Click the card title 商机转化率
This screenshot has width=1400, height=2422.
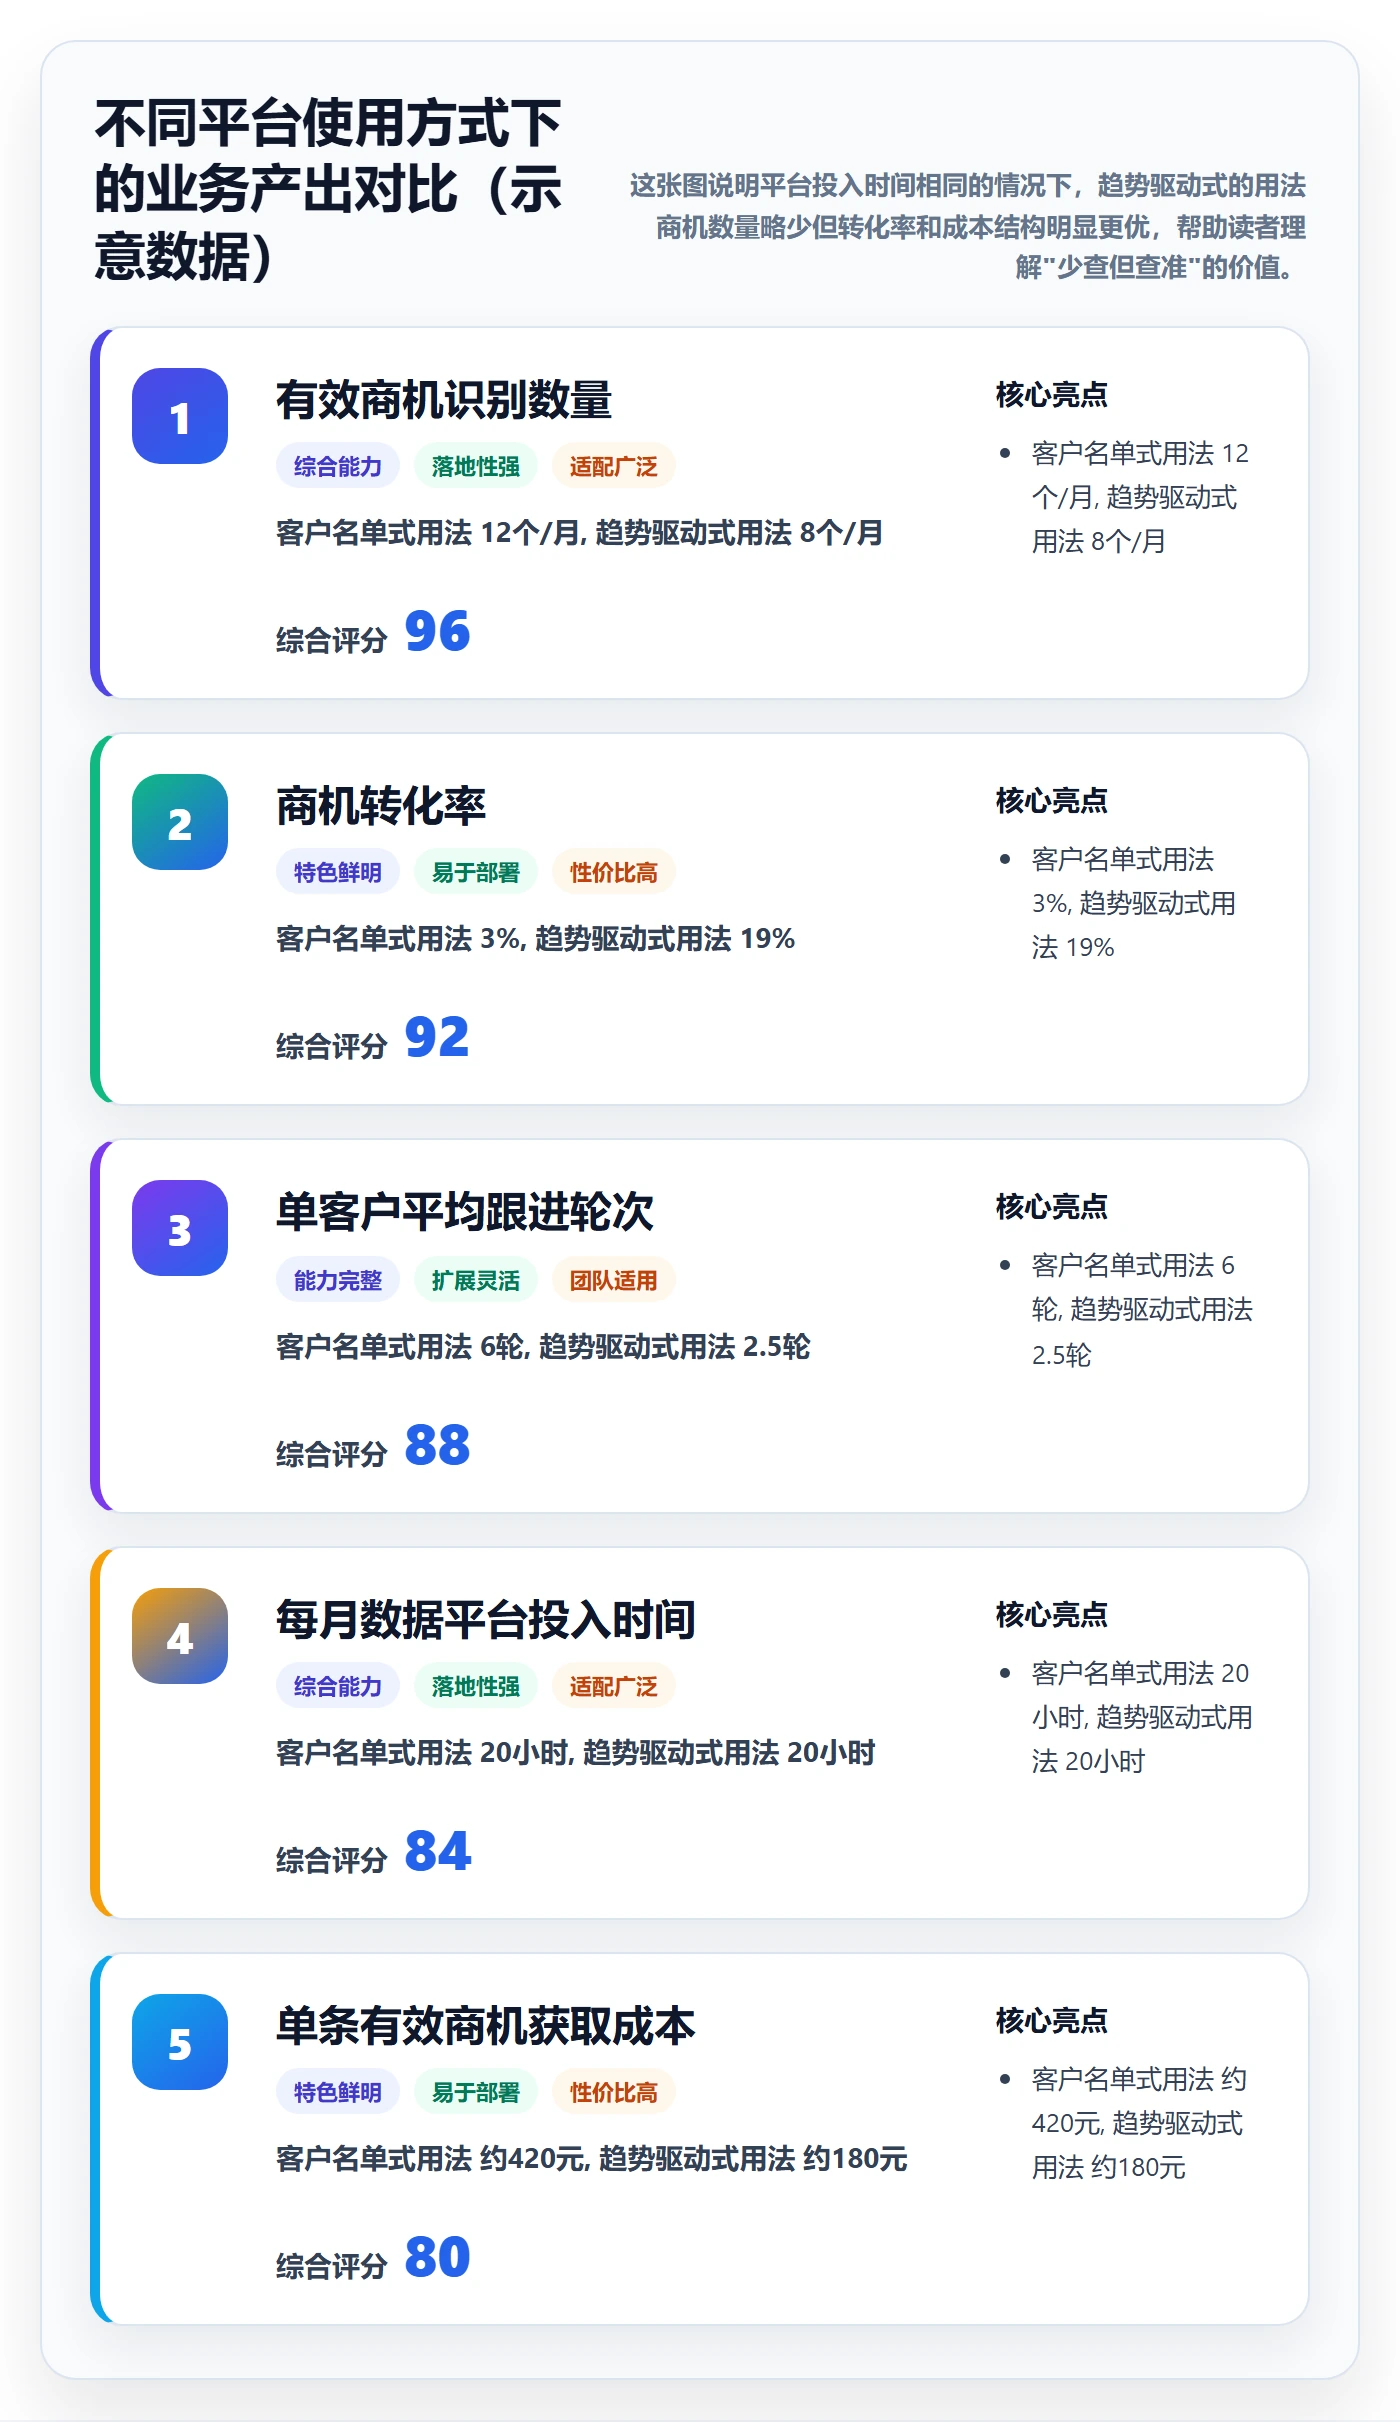pos(381,806)
